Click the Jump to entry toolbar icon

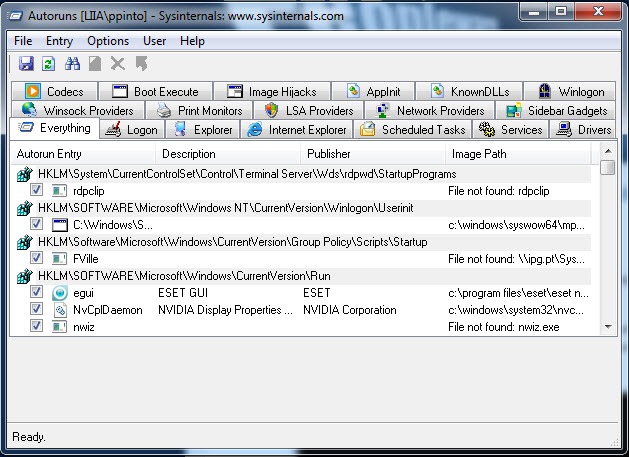141,64
